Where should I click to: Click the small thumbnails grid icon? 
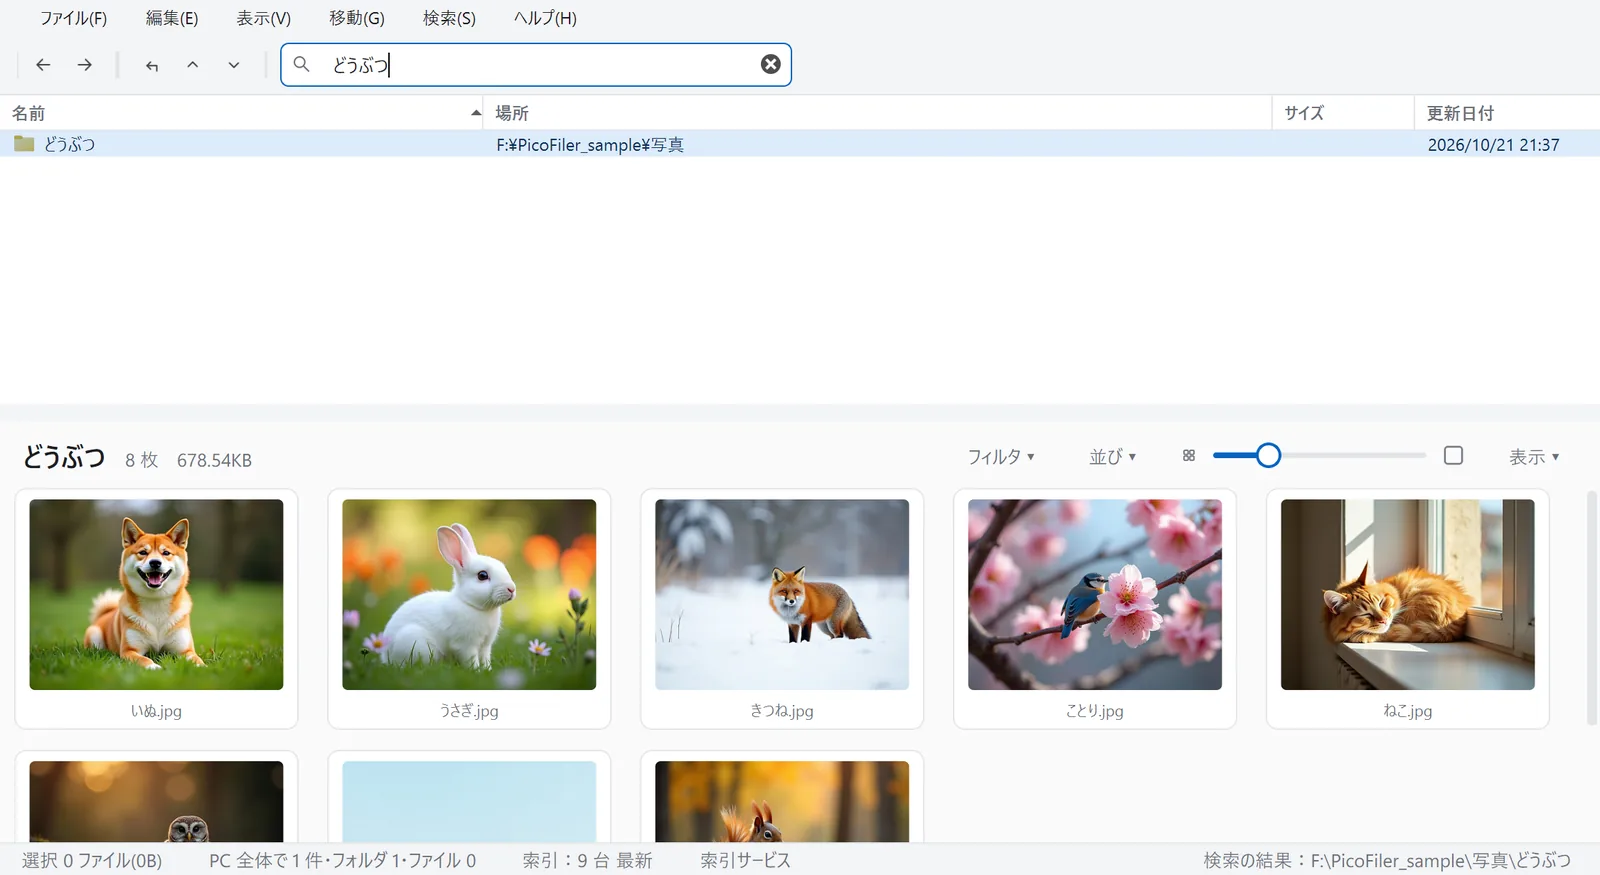[1189, 455]
